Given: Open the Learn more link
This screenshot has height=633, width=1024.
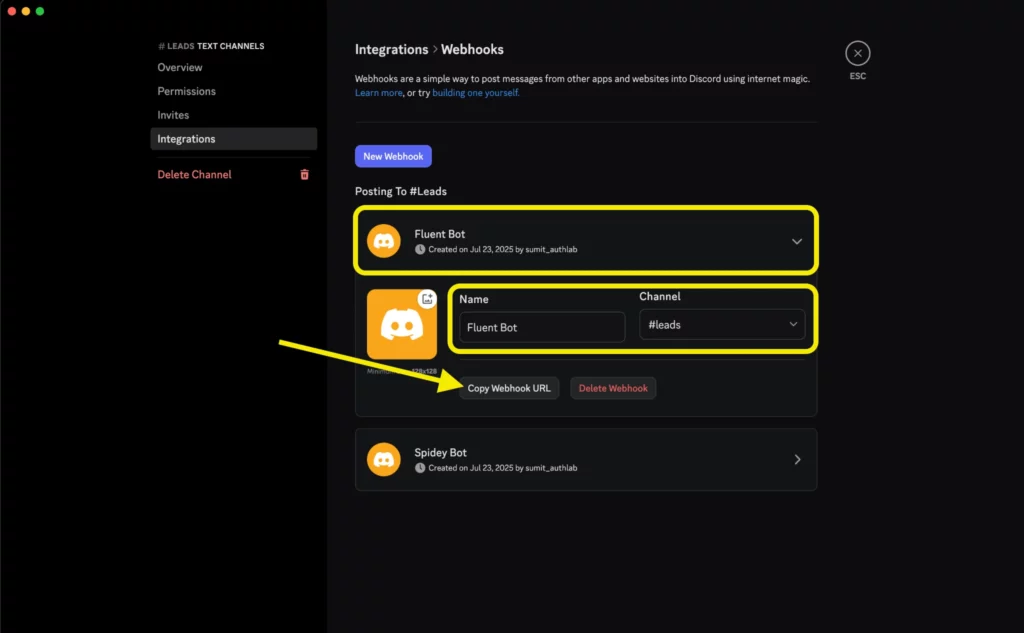Looking at the screenshot, I should tap(377, 92).
